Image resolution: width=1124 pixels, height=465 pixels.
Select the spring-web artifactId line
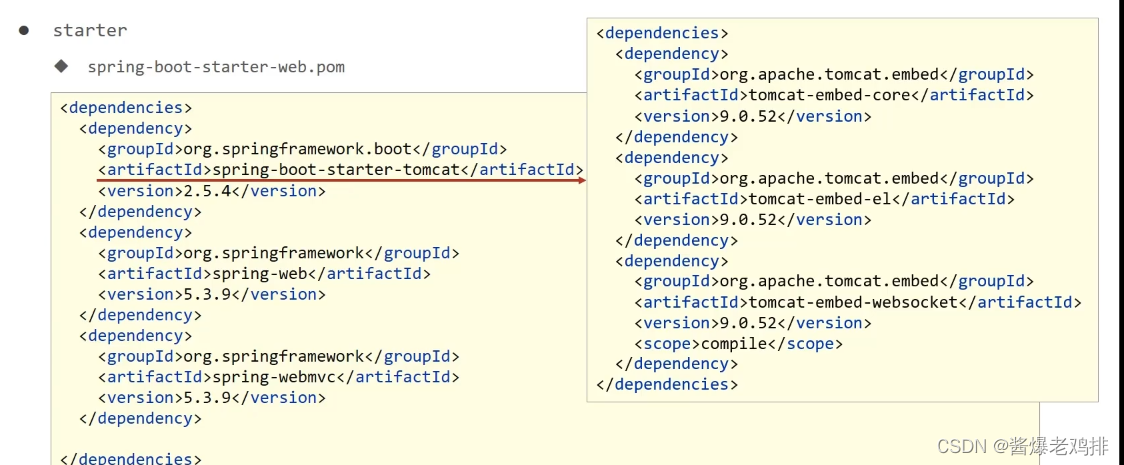265,274
